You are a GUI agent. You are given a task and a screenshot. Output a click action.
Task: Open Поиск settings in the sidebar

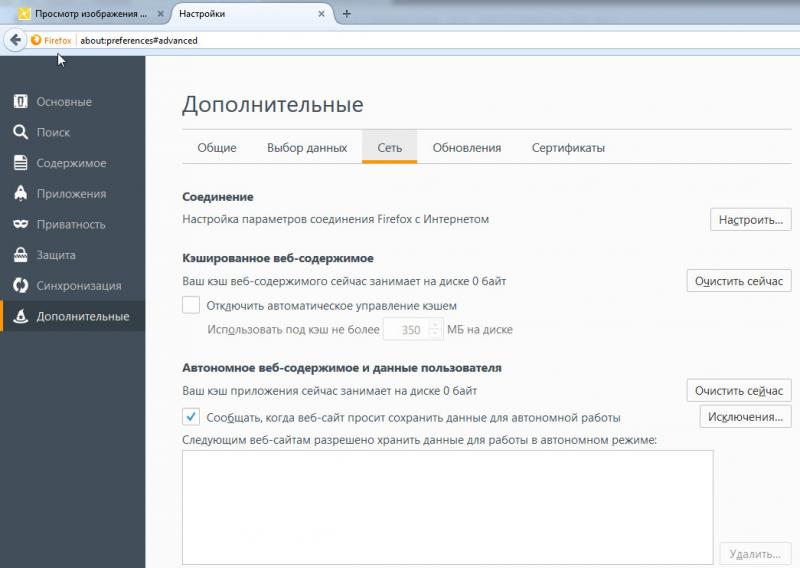click(x=72, y=132)
